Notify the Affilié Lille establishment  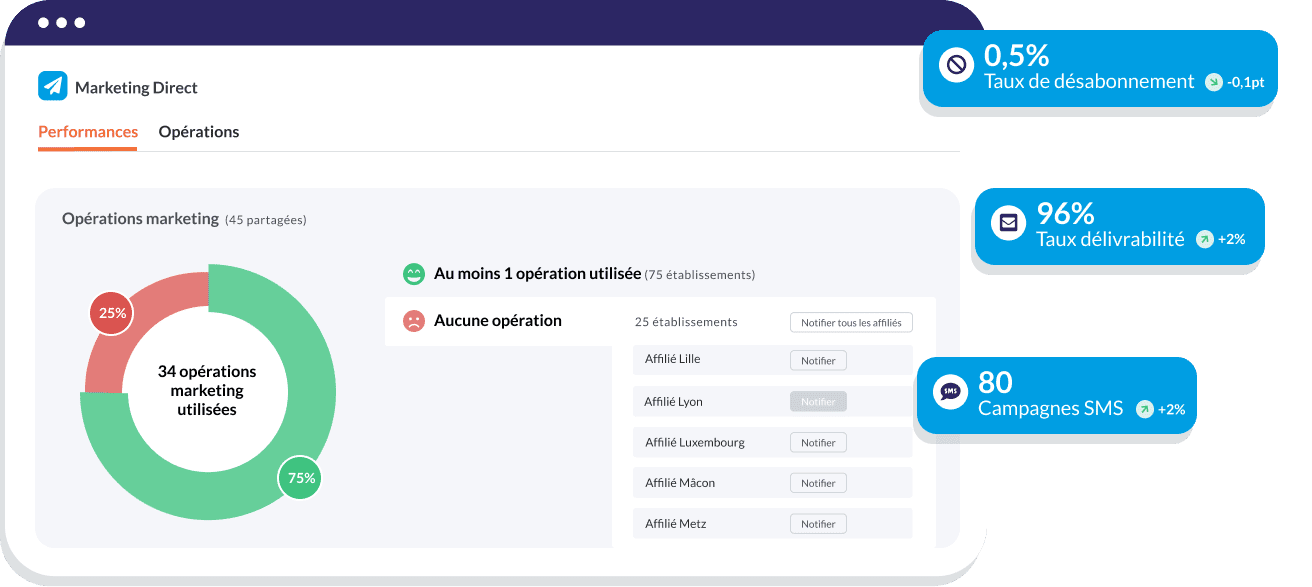(818, 360)
